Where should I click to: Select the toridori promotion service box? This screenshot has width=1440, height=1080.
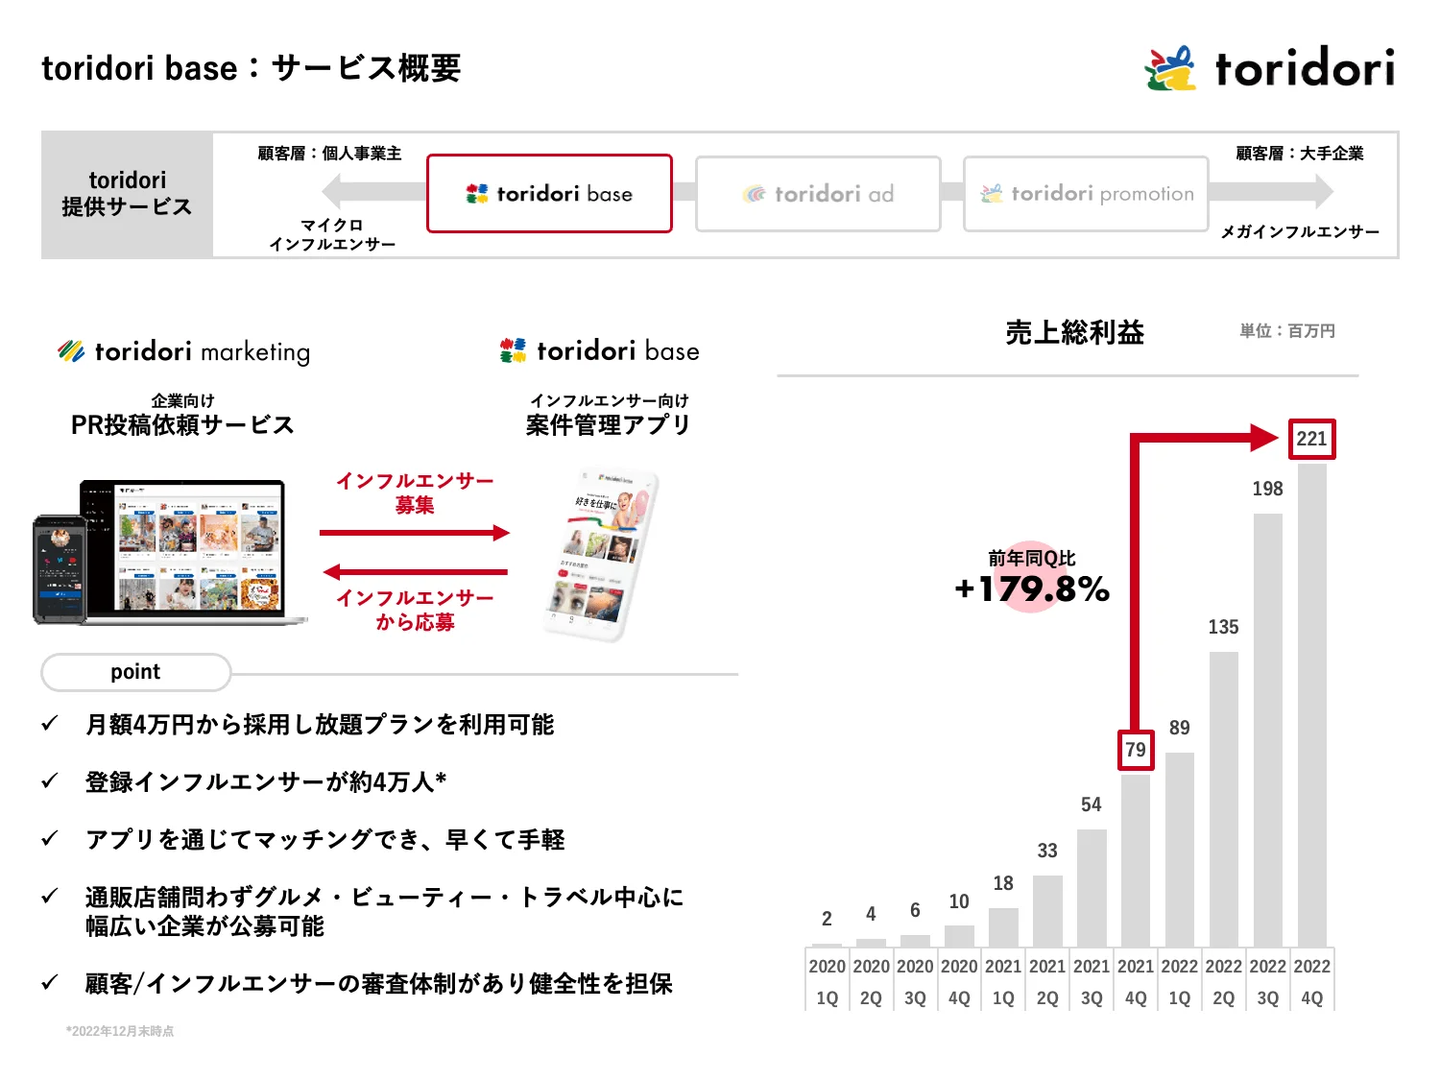tap(1086, 194)
